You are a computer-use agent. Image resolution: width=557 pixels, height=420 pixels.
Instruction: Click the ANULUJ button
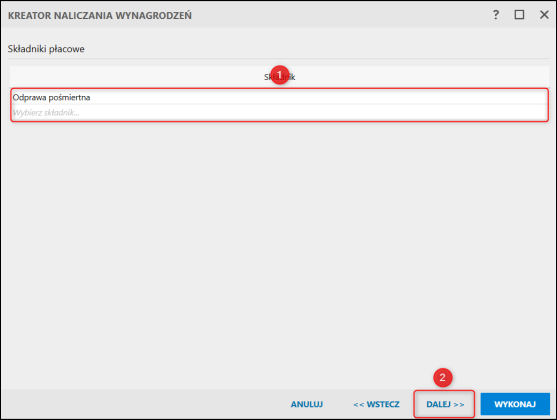point(307,404)
